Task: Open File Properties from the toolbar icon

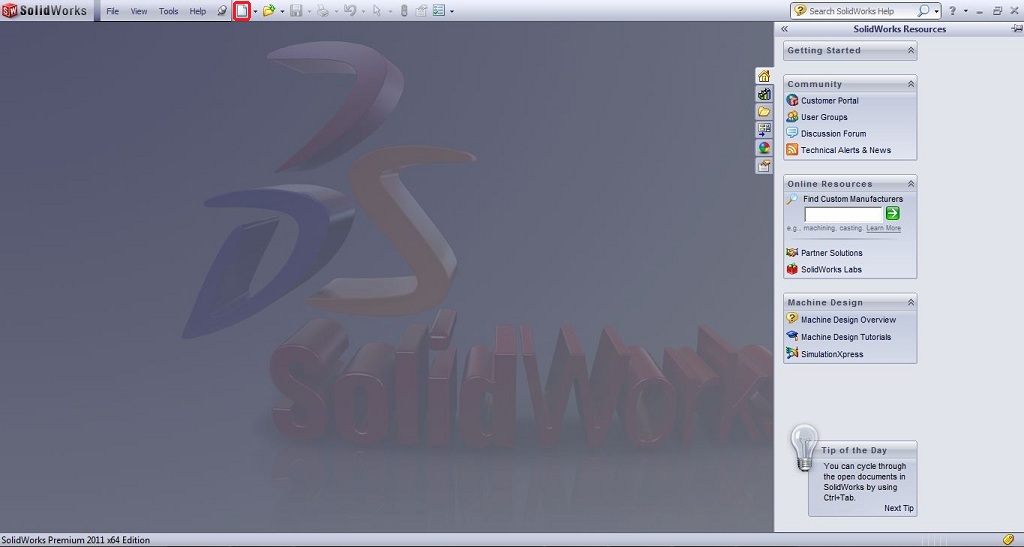Action: coord(421,11)
